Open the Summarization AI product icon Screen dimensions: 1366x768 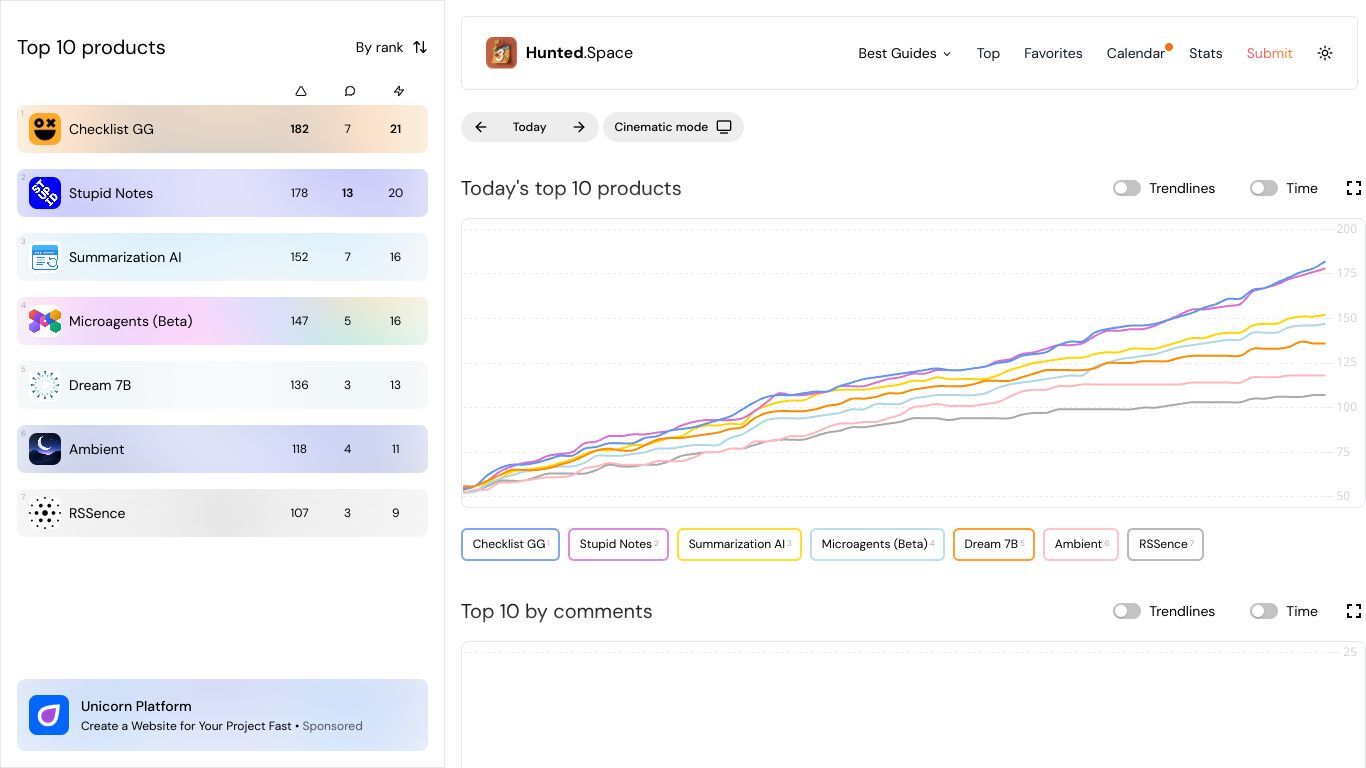click(45, 257)
